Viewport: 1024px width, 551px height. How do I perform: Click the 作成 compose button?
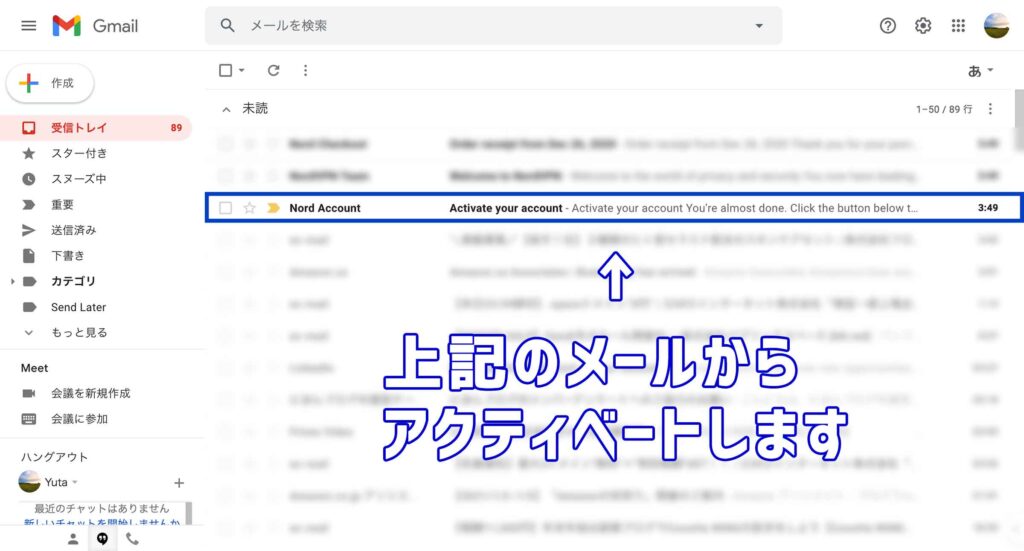(x=50, y=83)
